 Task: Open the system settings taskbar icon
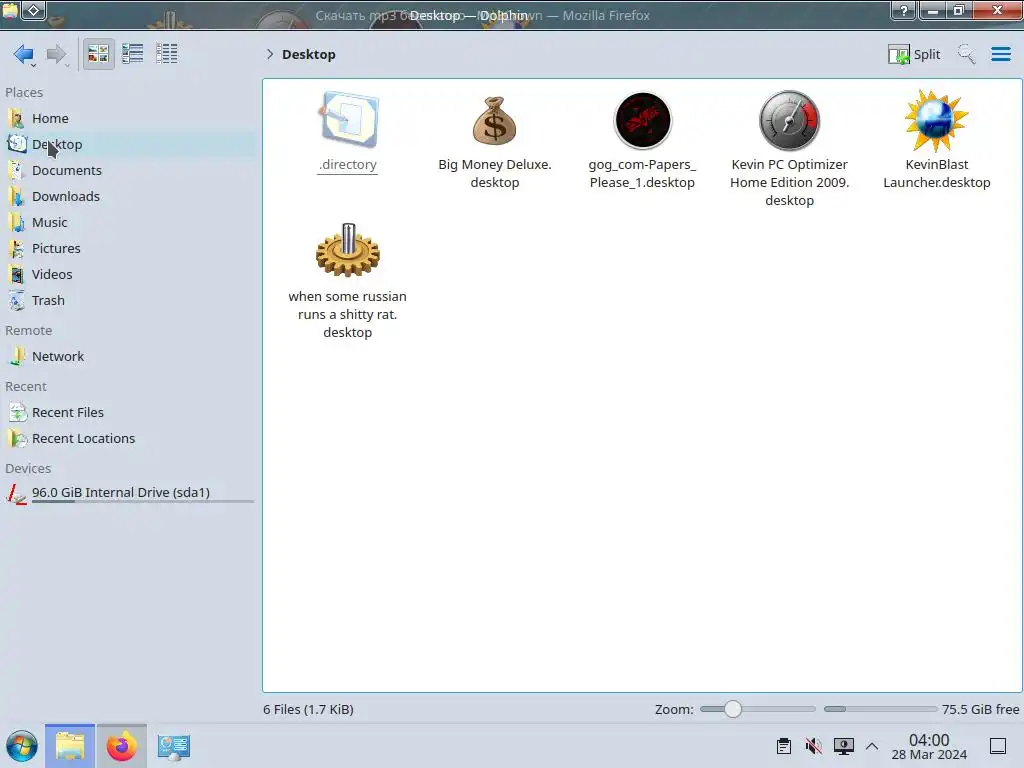pyautogui.click(x=174, y=746)
